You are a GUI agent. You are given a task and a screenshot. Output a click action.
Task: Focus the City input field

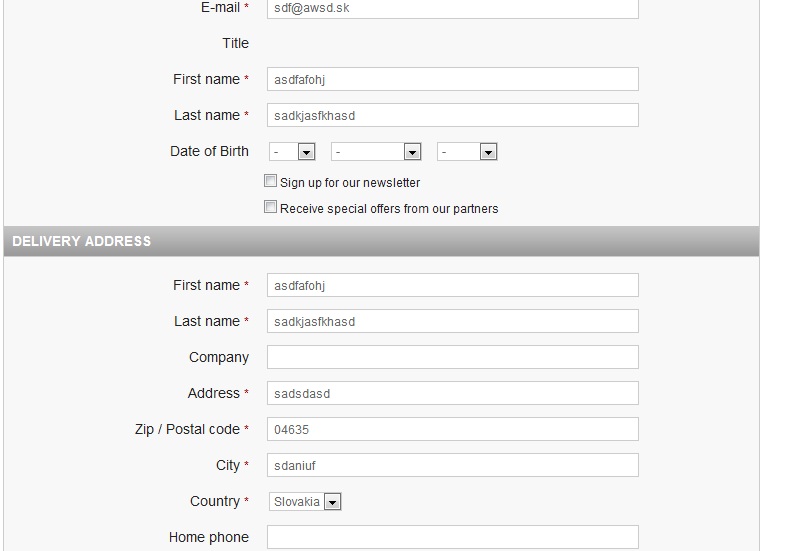point(452,466)
